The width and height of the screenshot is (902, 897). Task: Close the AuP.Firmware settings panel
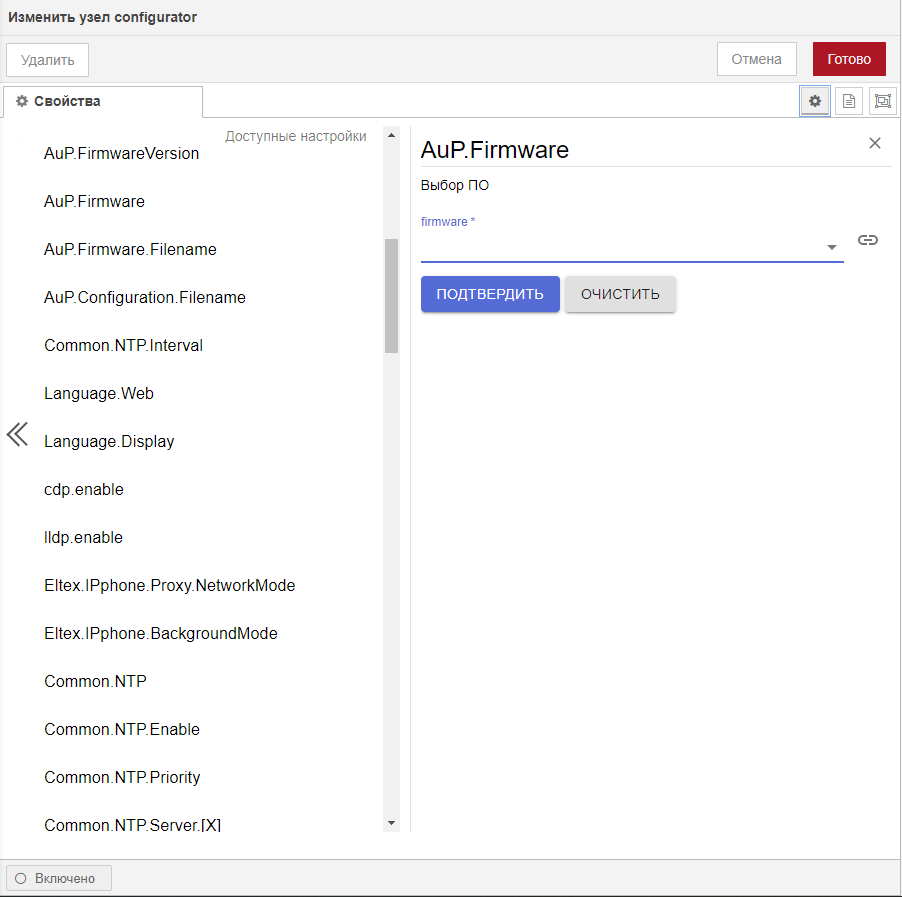coord(875,143)
